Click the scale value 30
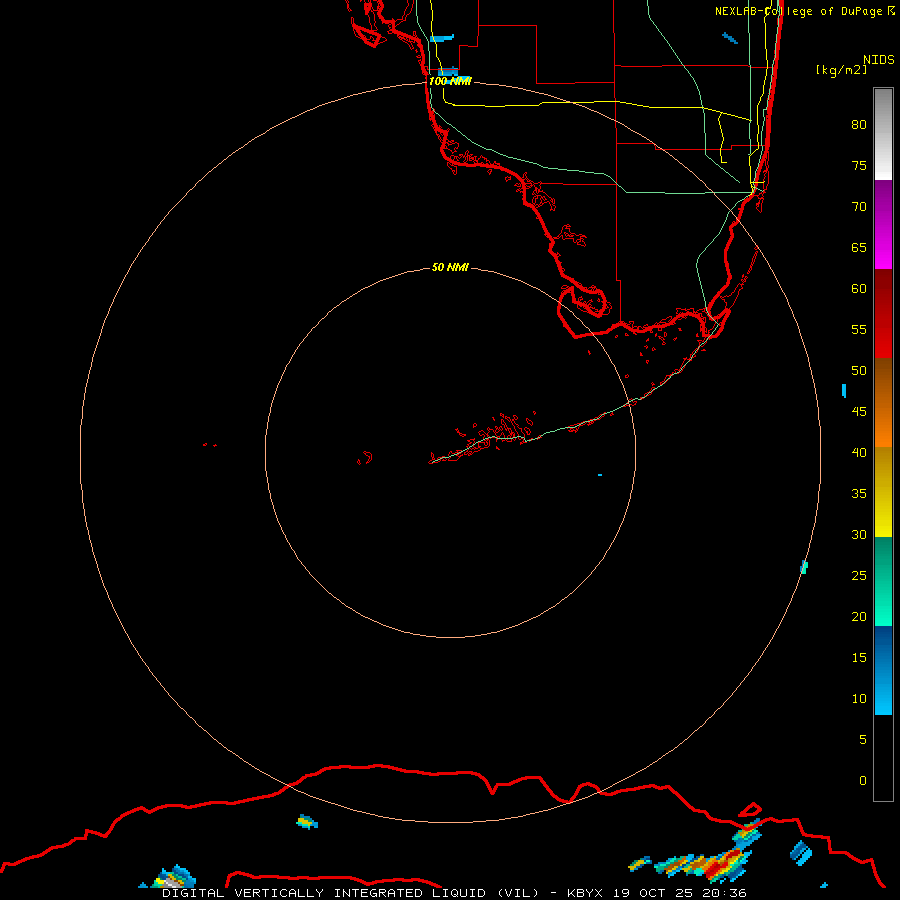Image resolution: width=900 pixels, height=900 pixels. click(x=859, y=535)
